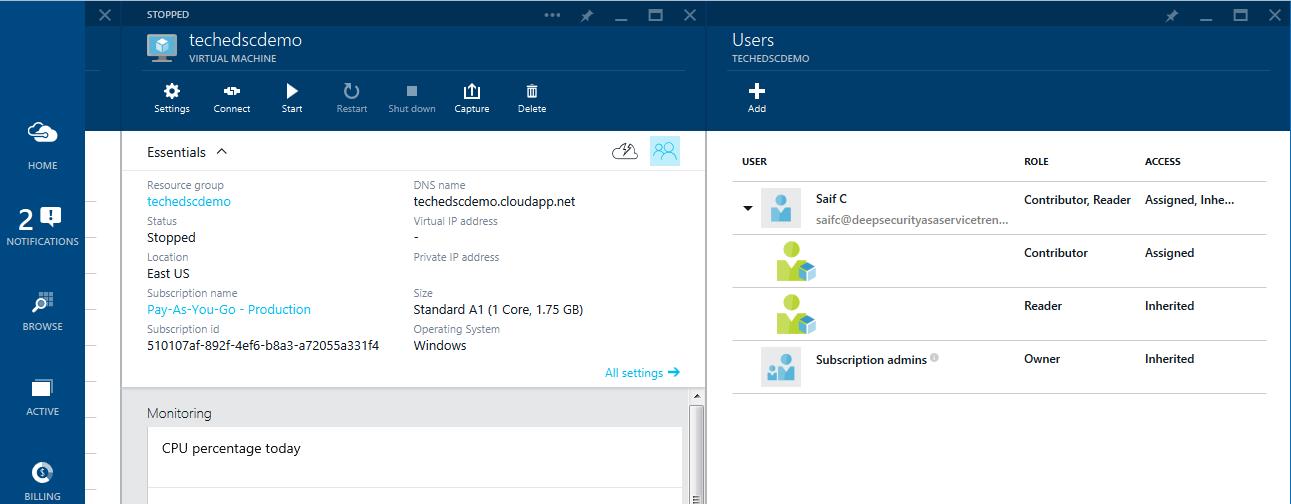
Task: Add a new user
Action: click(757, 97)
